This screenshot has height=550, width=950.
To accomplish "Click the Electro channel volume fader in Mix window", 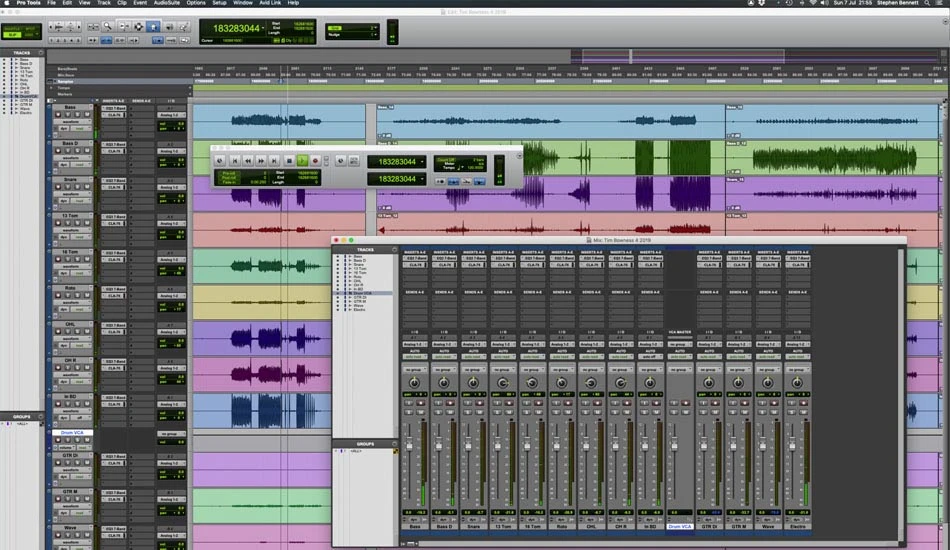I will click(792, 446).
